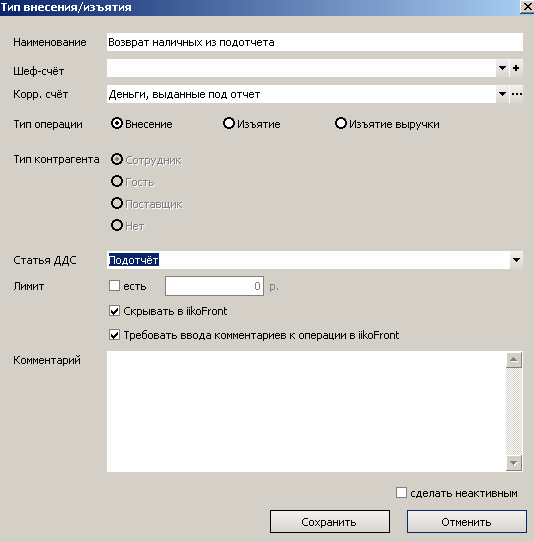
Task: Close the Тип внесения/изъятия dialog
Action: (527, 7)
